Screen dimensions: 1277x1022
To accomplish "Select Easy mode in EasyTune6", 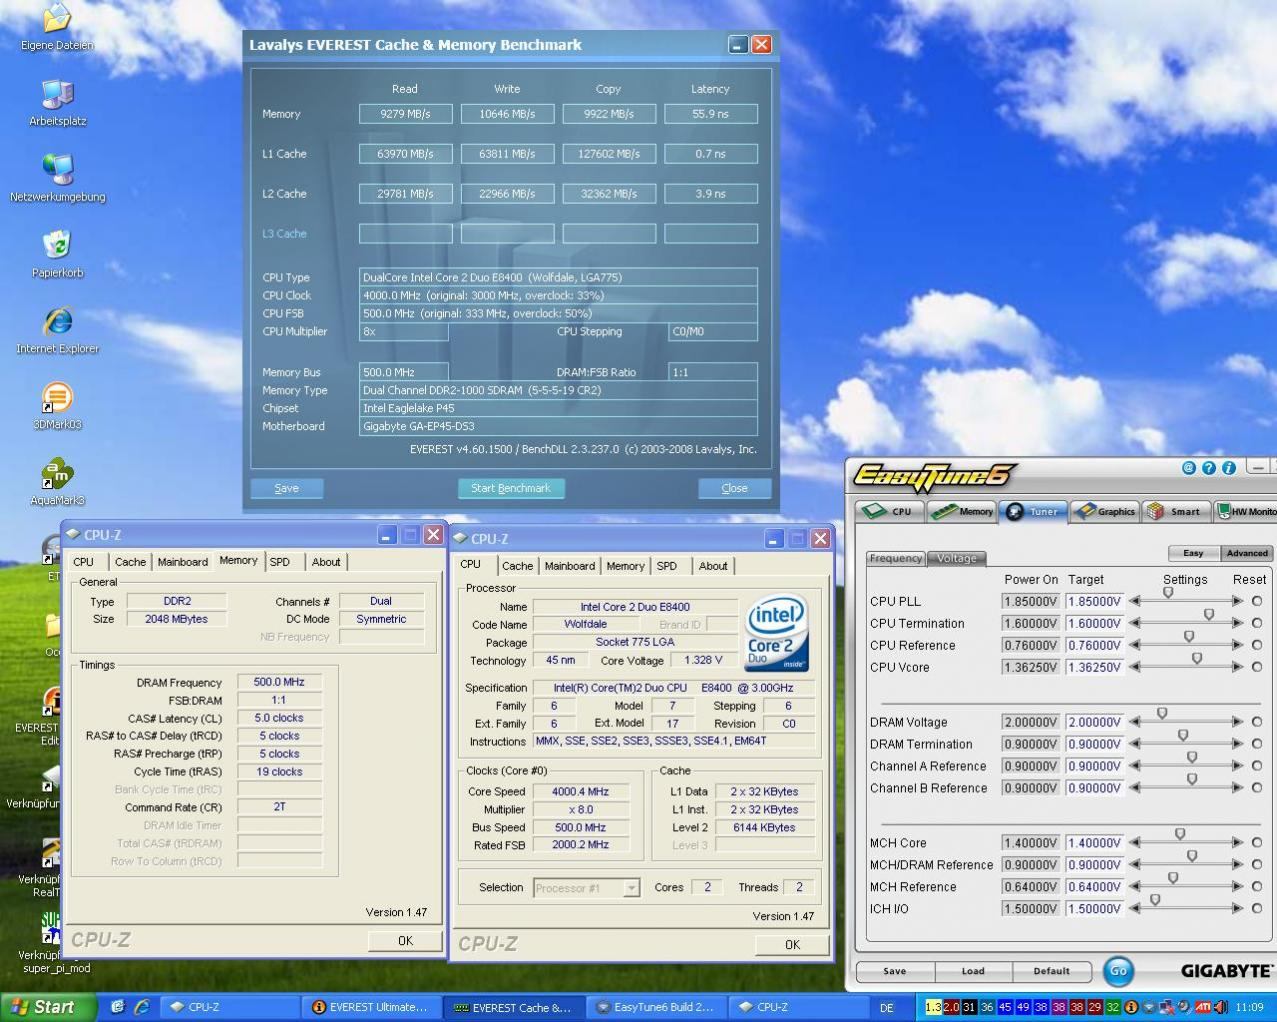I will click(1193, 553).
